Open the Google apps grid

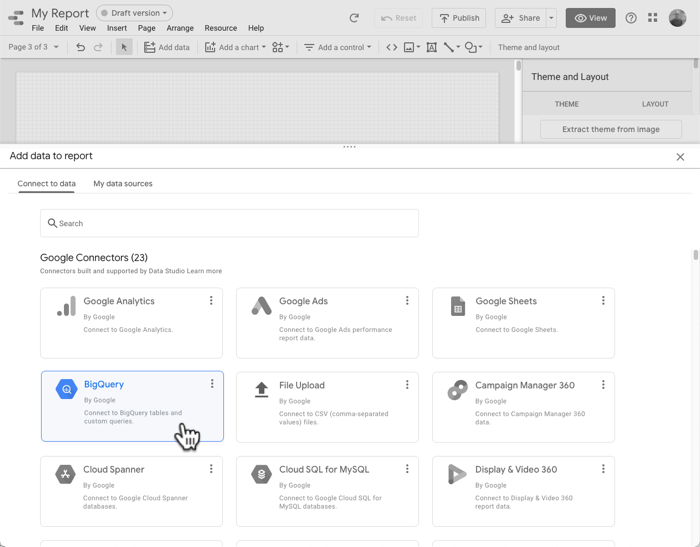[653, 18]
